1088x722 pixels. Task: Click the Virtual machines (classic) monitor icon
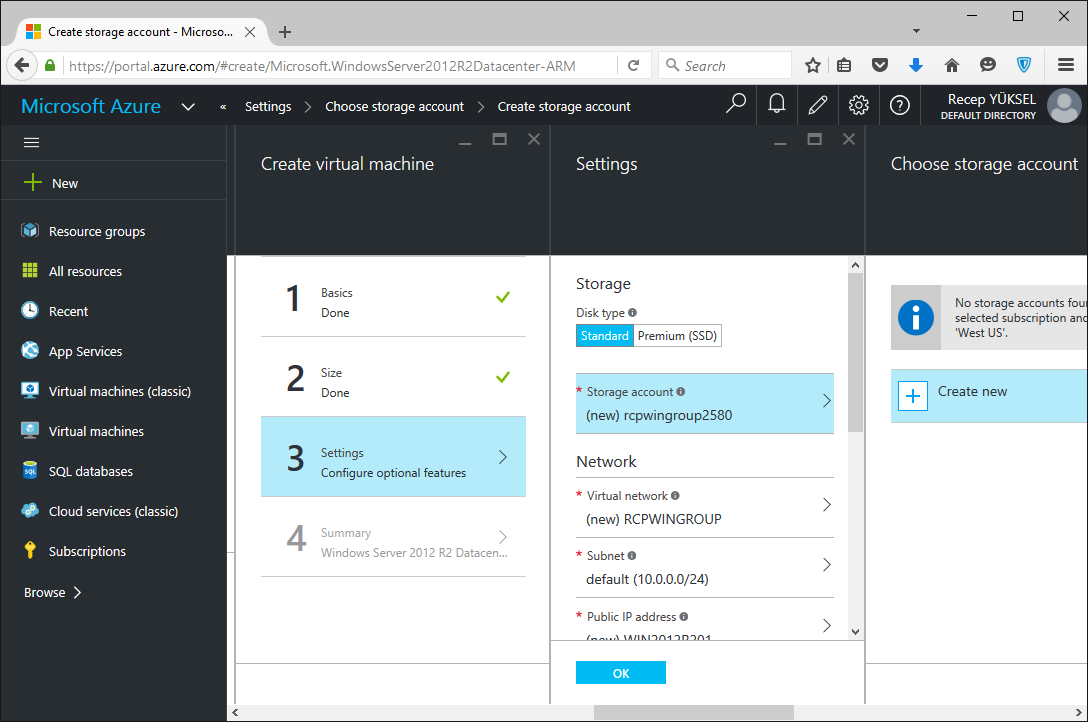tap(30, 390)
